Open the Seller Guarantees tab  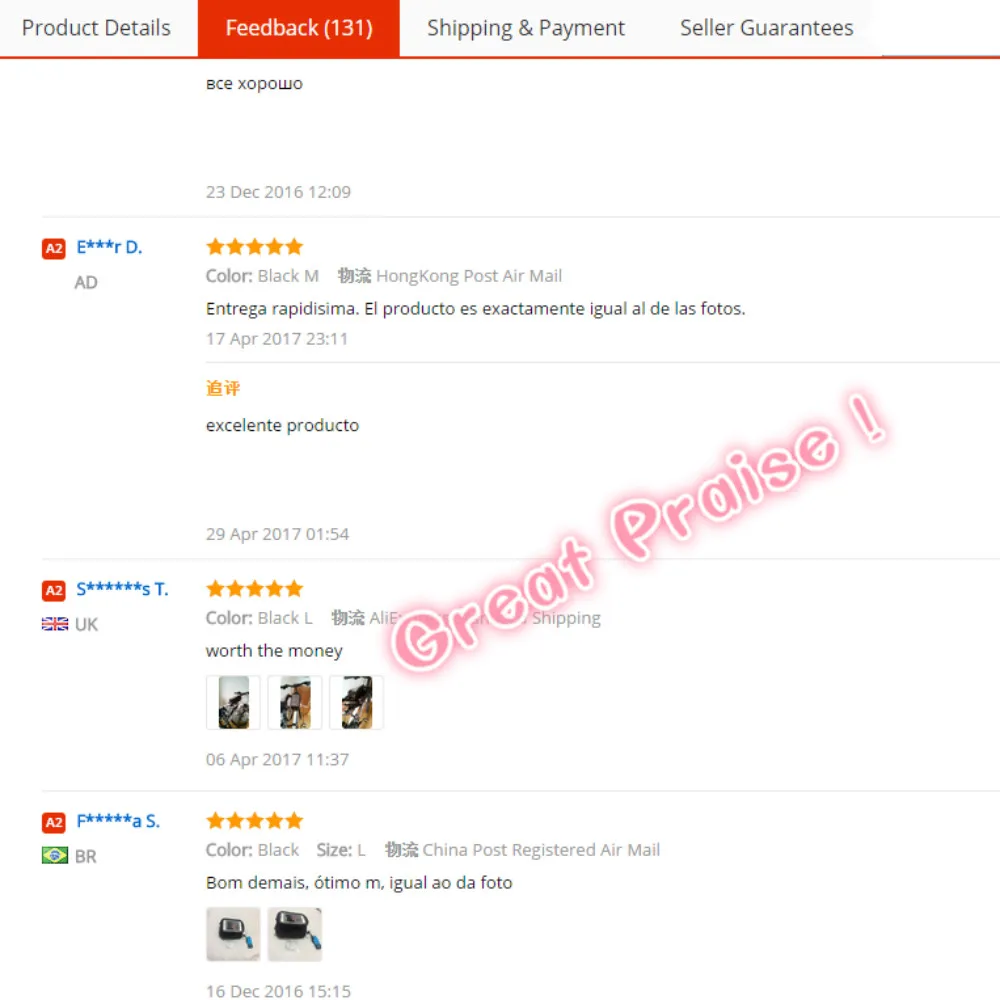point(767,28)
